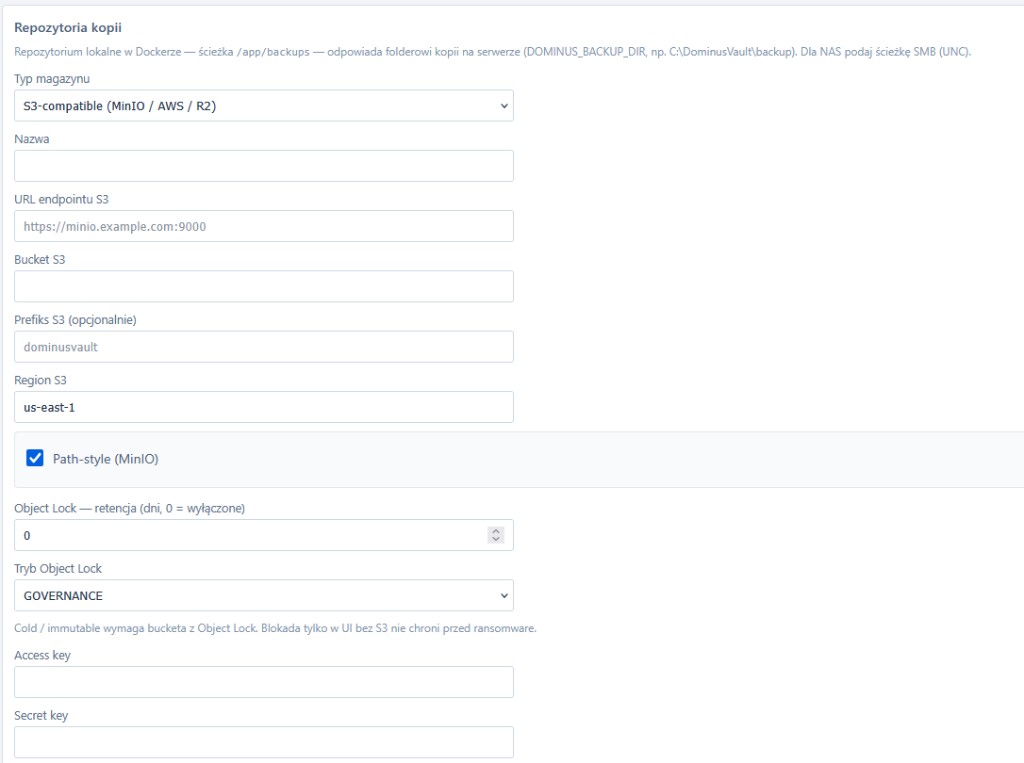Click the 'Object Lock — retencja' label text
Screen dimensions: 1024x763
click(129, 508)
